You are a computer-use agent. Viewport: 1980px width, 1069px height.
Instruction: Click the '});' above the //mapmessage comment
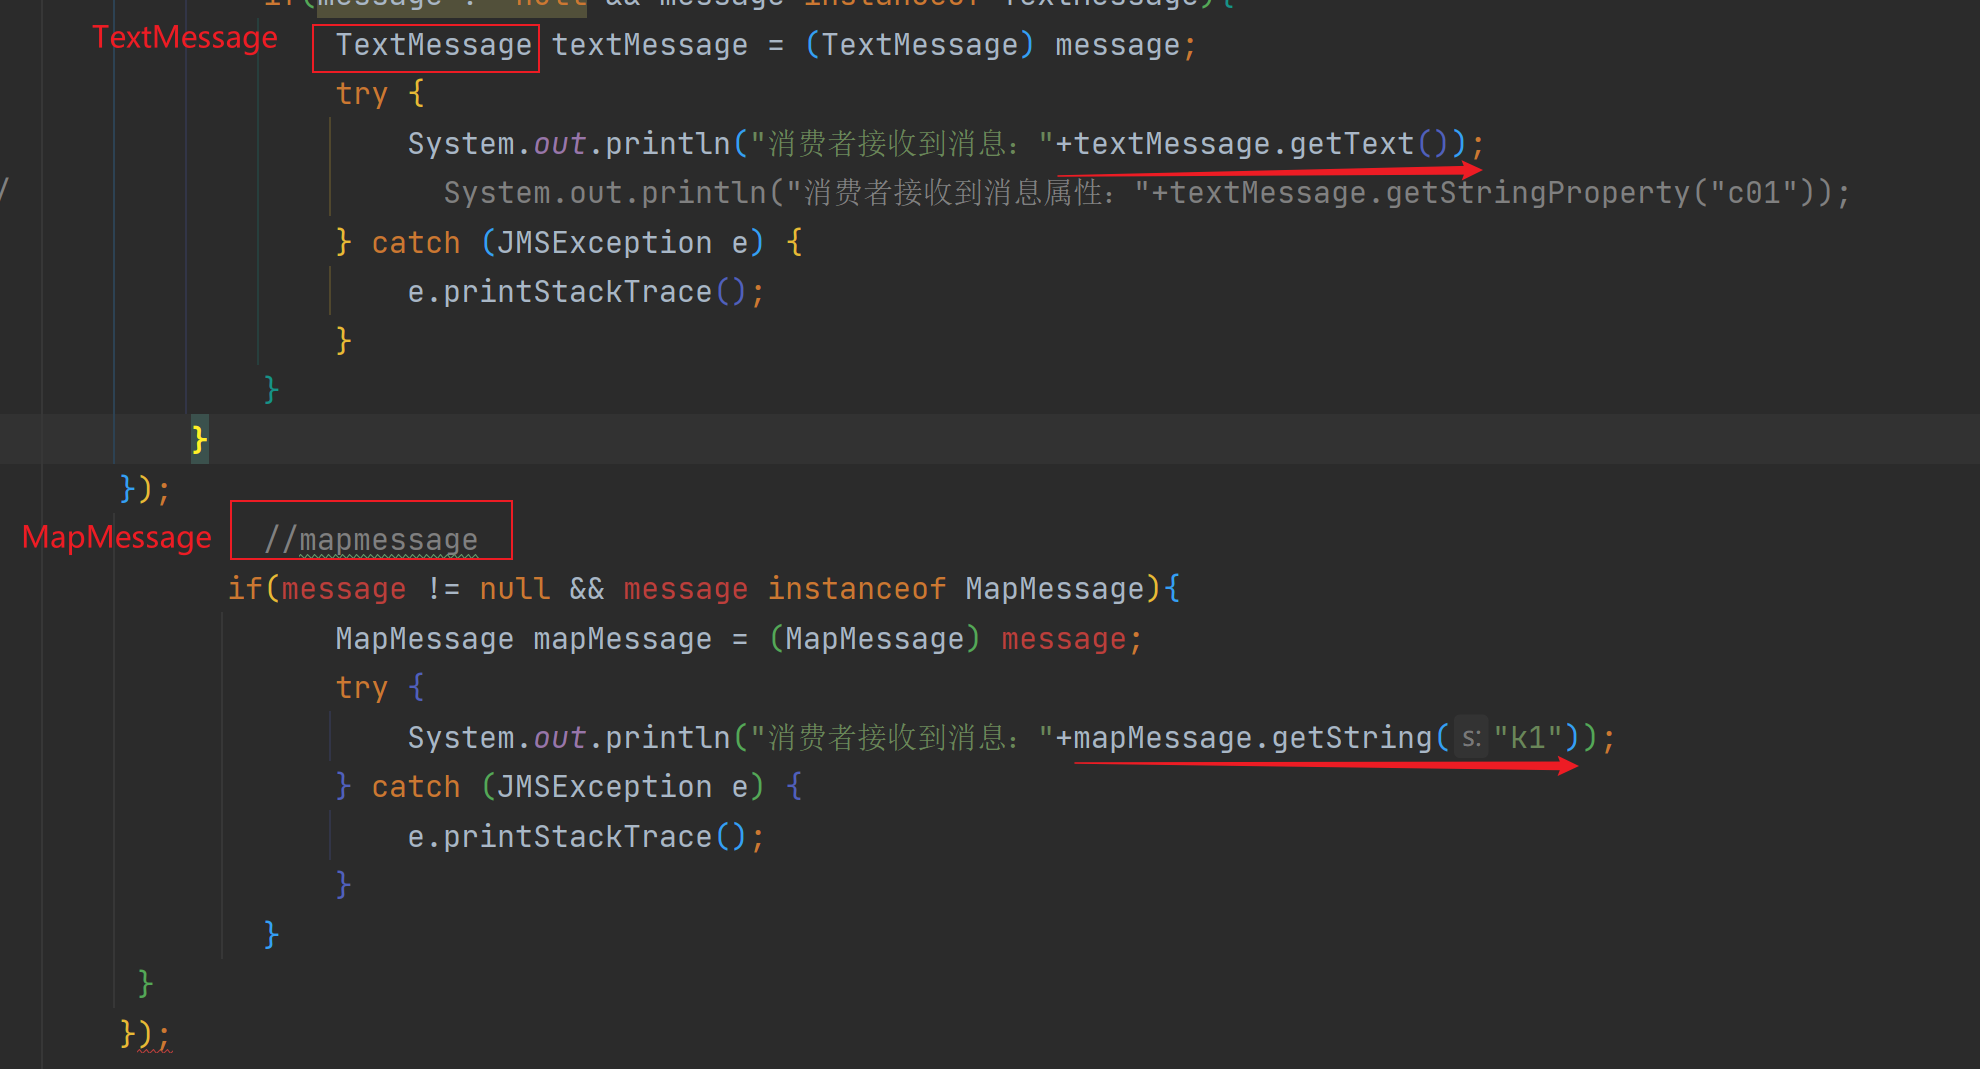pos(145,490)
